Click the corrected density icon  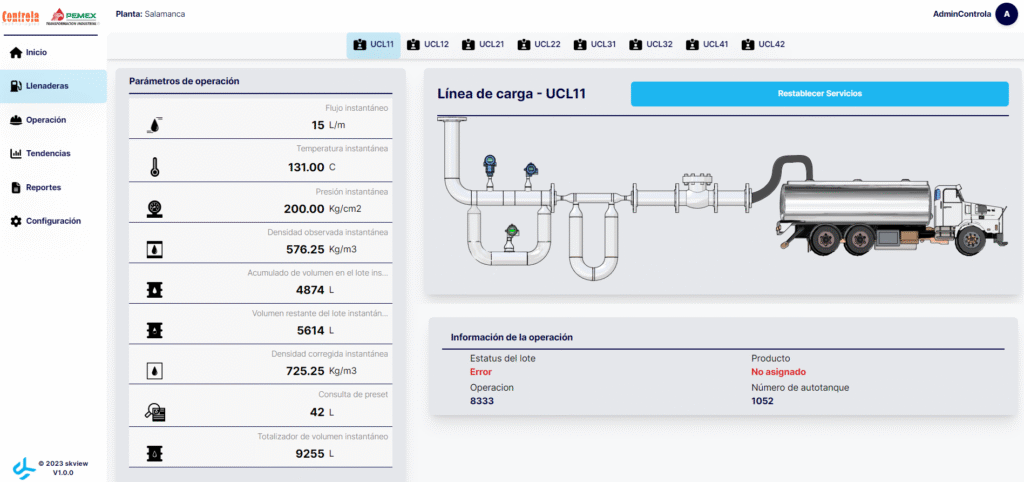coord(155,371)
